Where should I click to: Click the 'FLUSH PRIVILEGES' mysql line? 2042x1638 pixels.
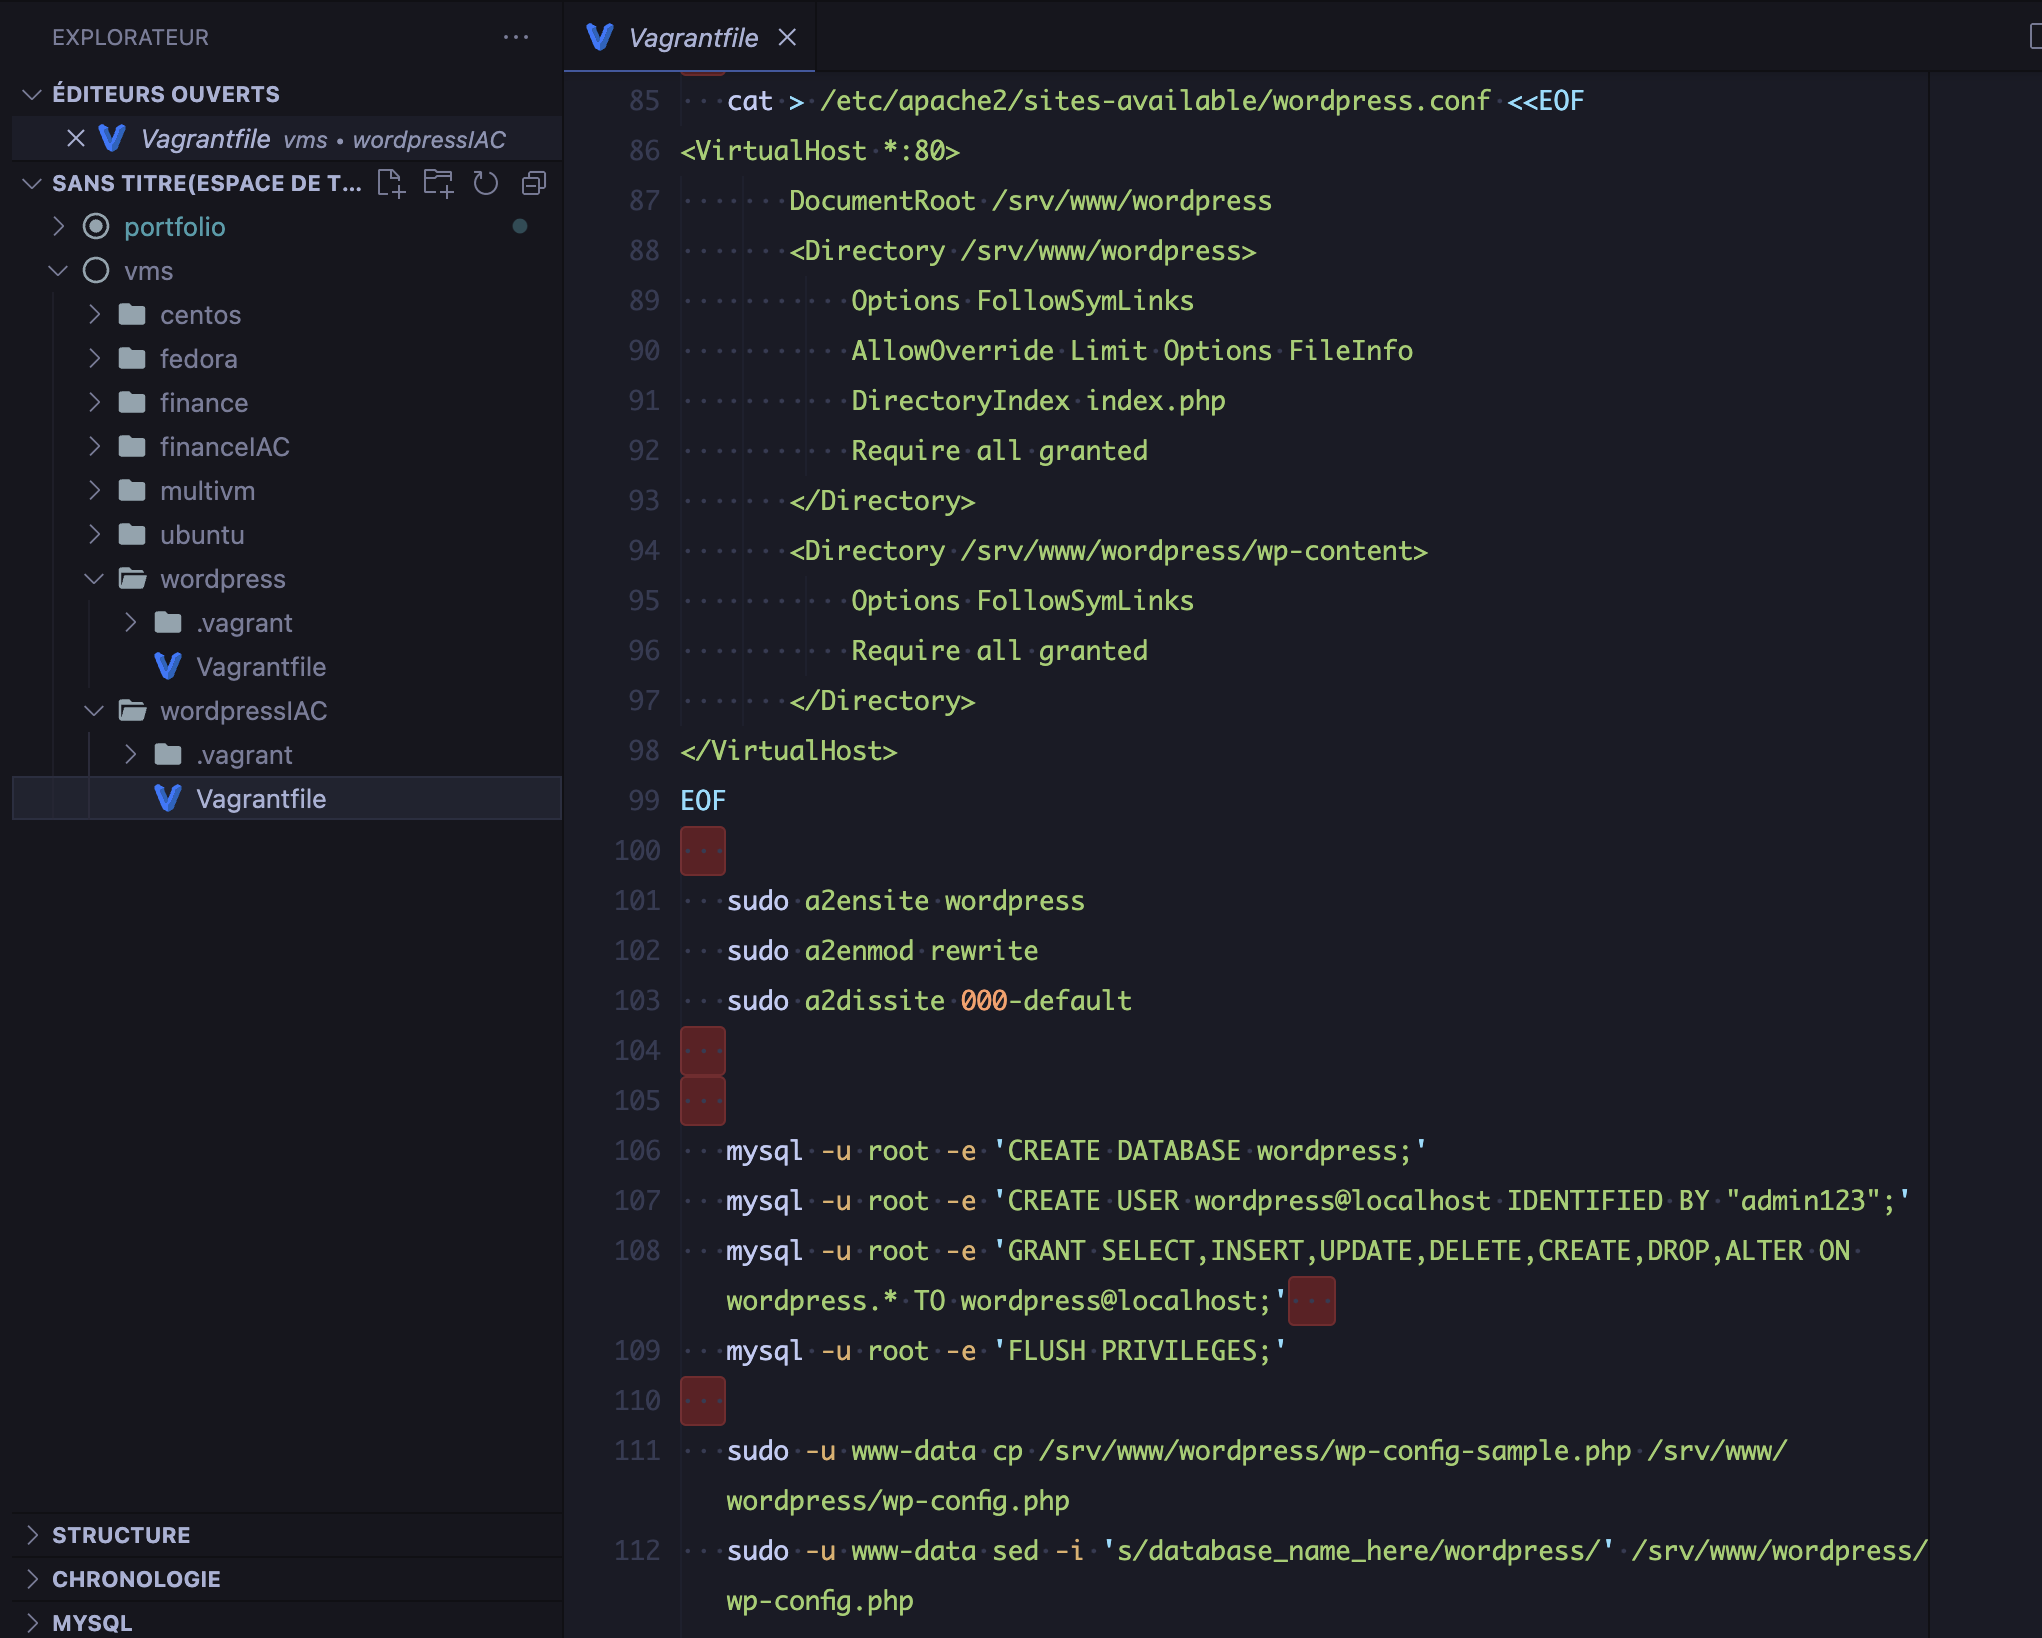pos(1006,1350)
